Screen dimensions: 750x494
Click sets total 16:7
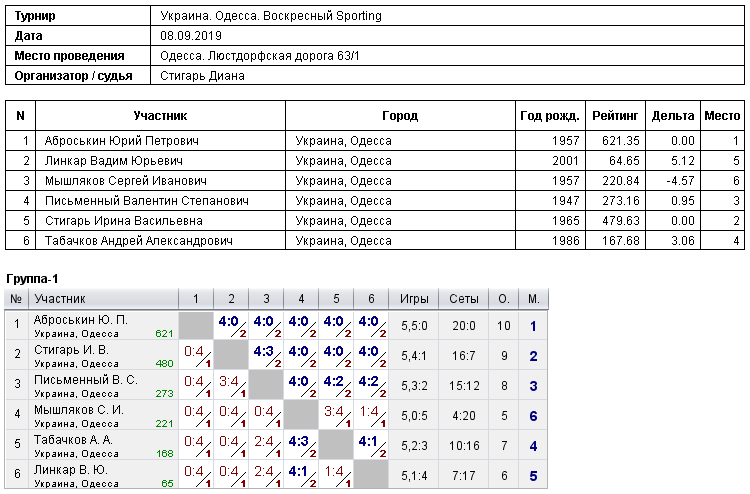click(464, 356)
